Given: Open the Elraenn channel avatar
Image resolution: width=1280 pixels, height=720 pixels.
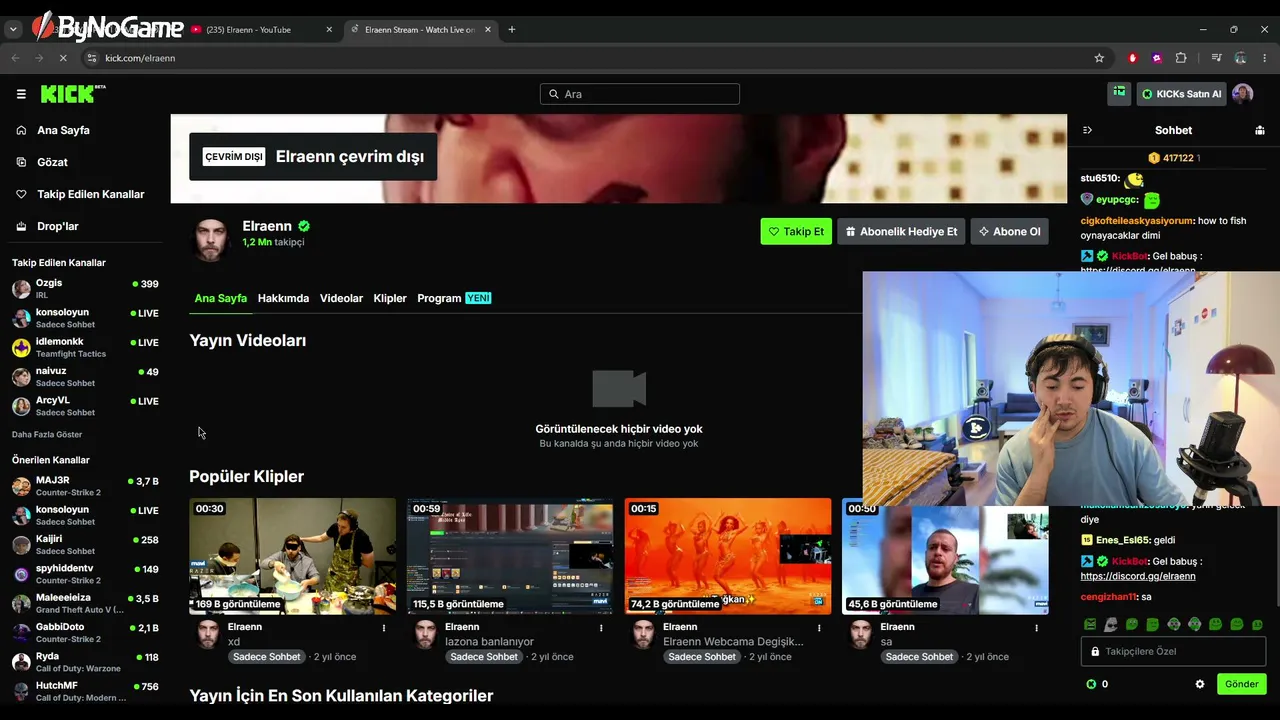Looking at the screenshot, I should pos(211,239).
